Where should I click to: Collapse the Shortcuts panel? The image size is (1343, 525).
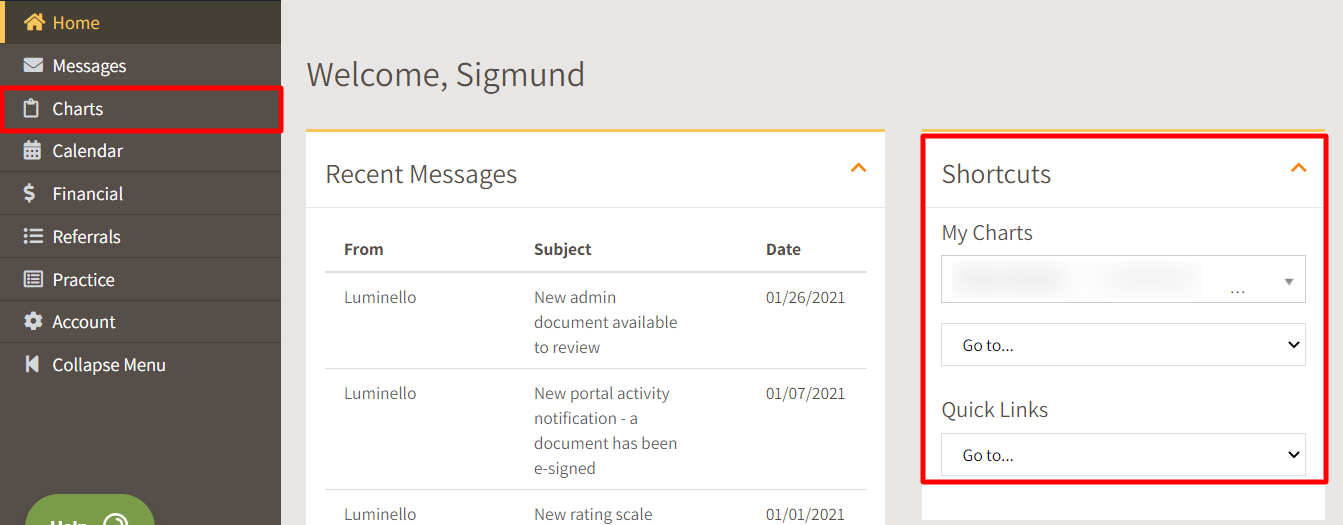pyautogui.click(x=1298, y=168)
